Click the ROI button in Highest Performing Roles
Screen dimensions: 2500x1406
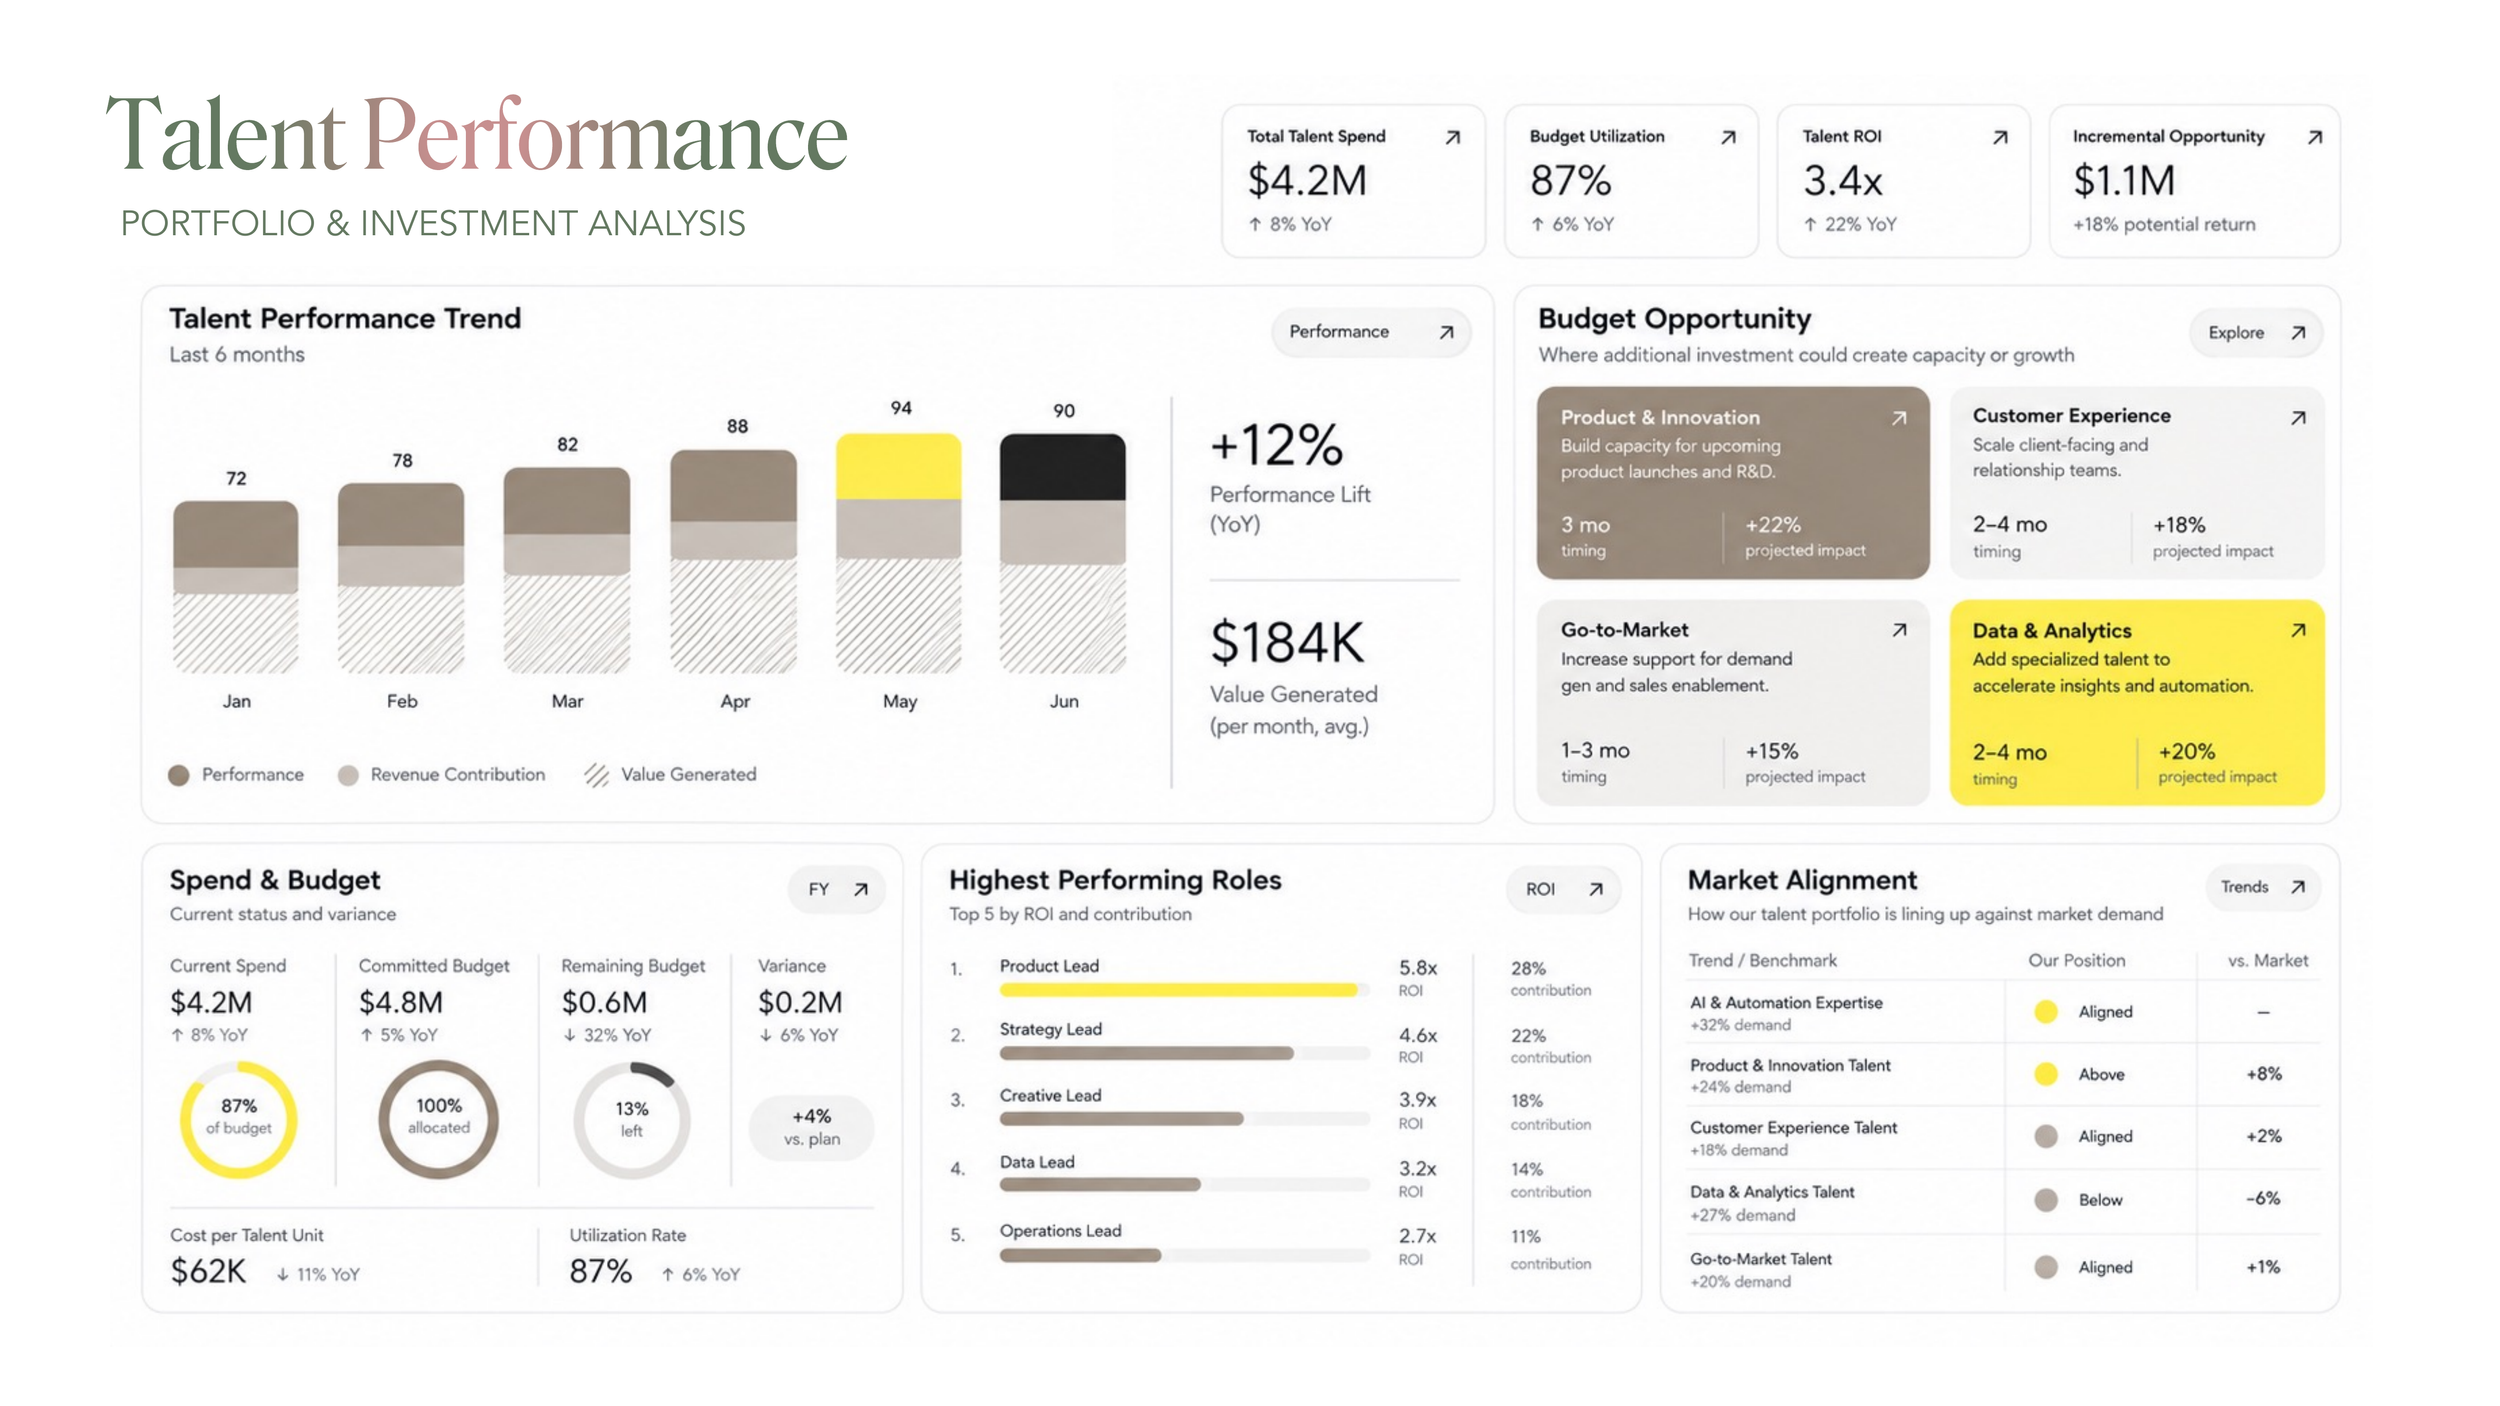tap(1563, 889)
